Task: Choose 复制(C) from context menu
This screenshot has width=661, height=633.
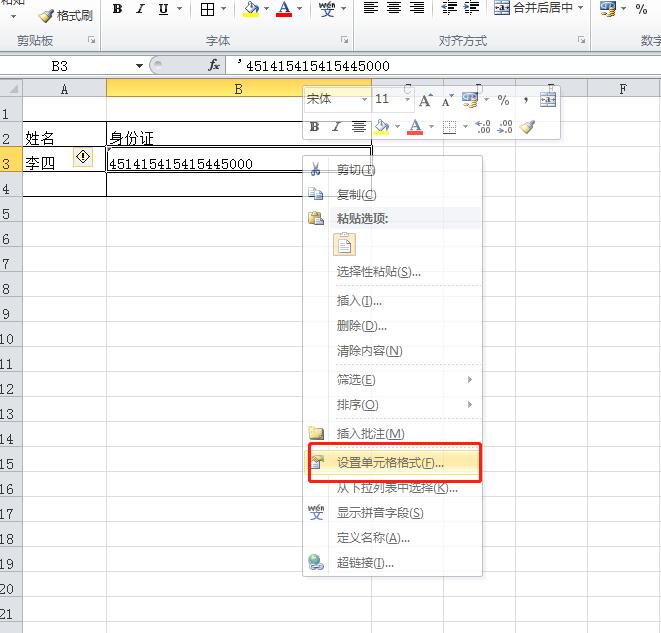Action: [x=393, y=194]
